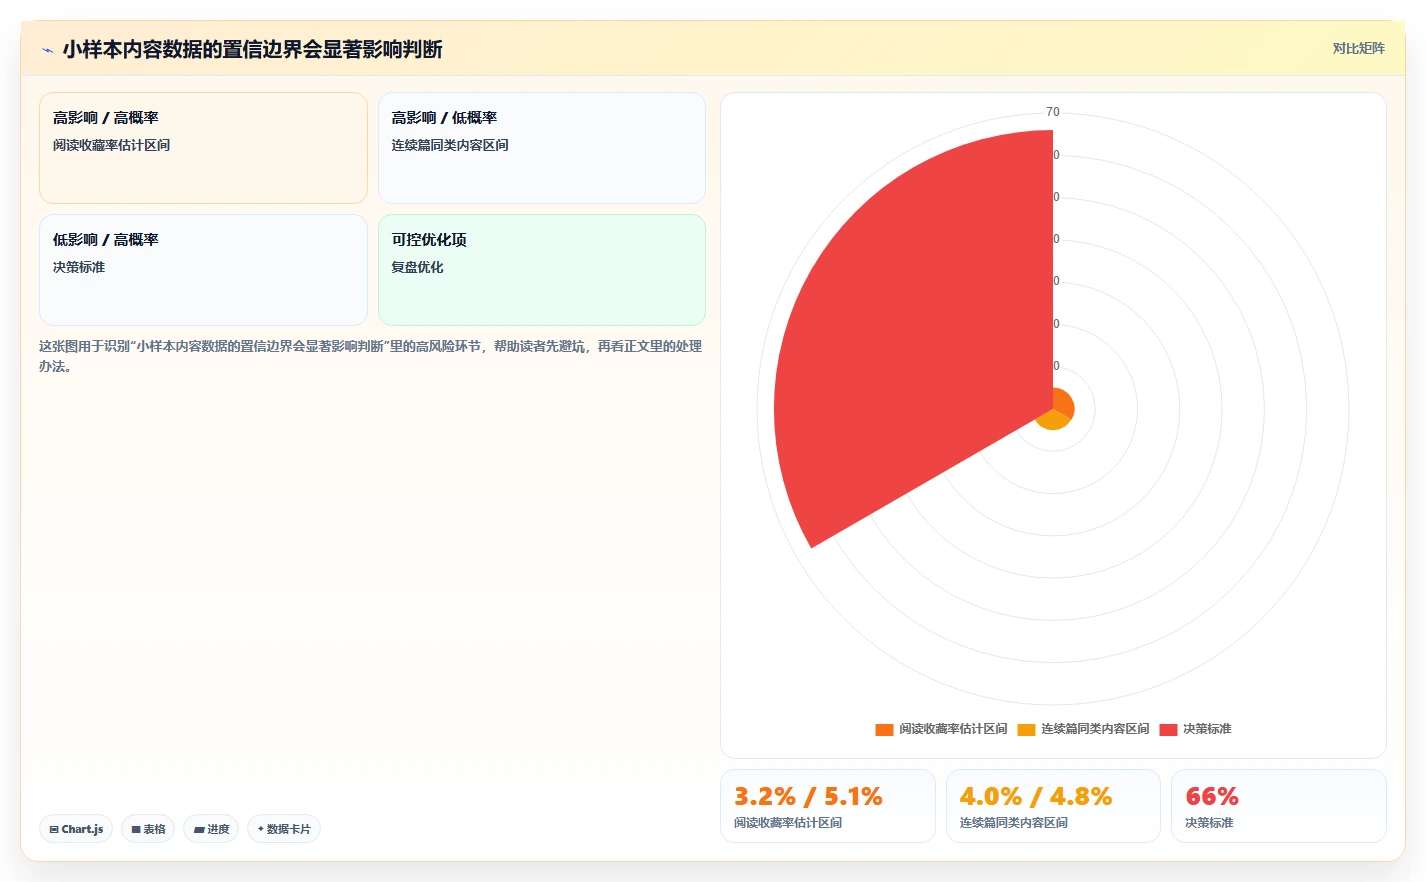Screen dimensions: 1426x882
Task: Click the 连续篇同类内容区间 text in second card
Action: pyautogui.click(x=450, y=145)
